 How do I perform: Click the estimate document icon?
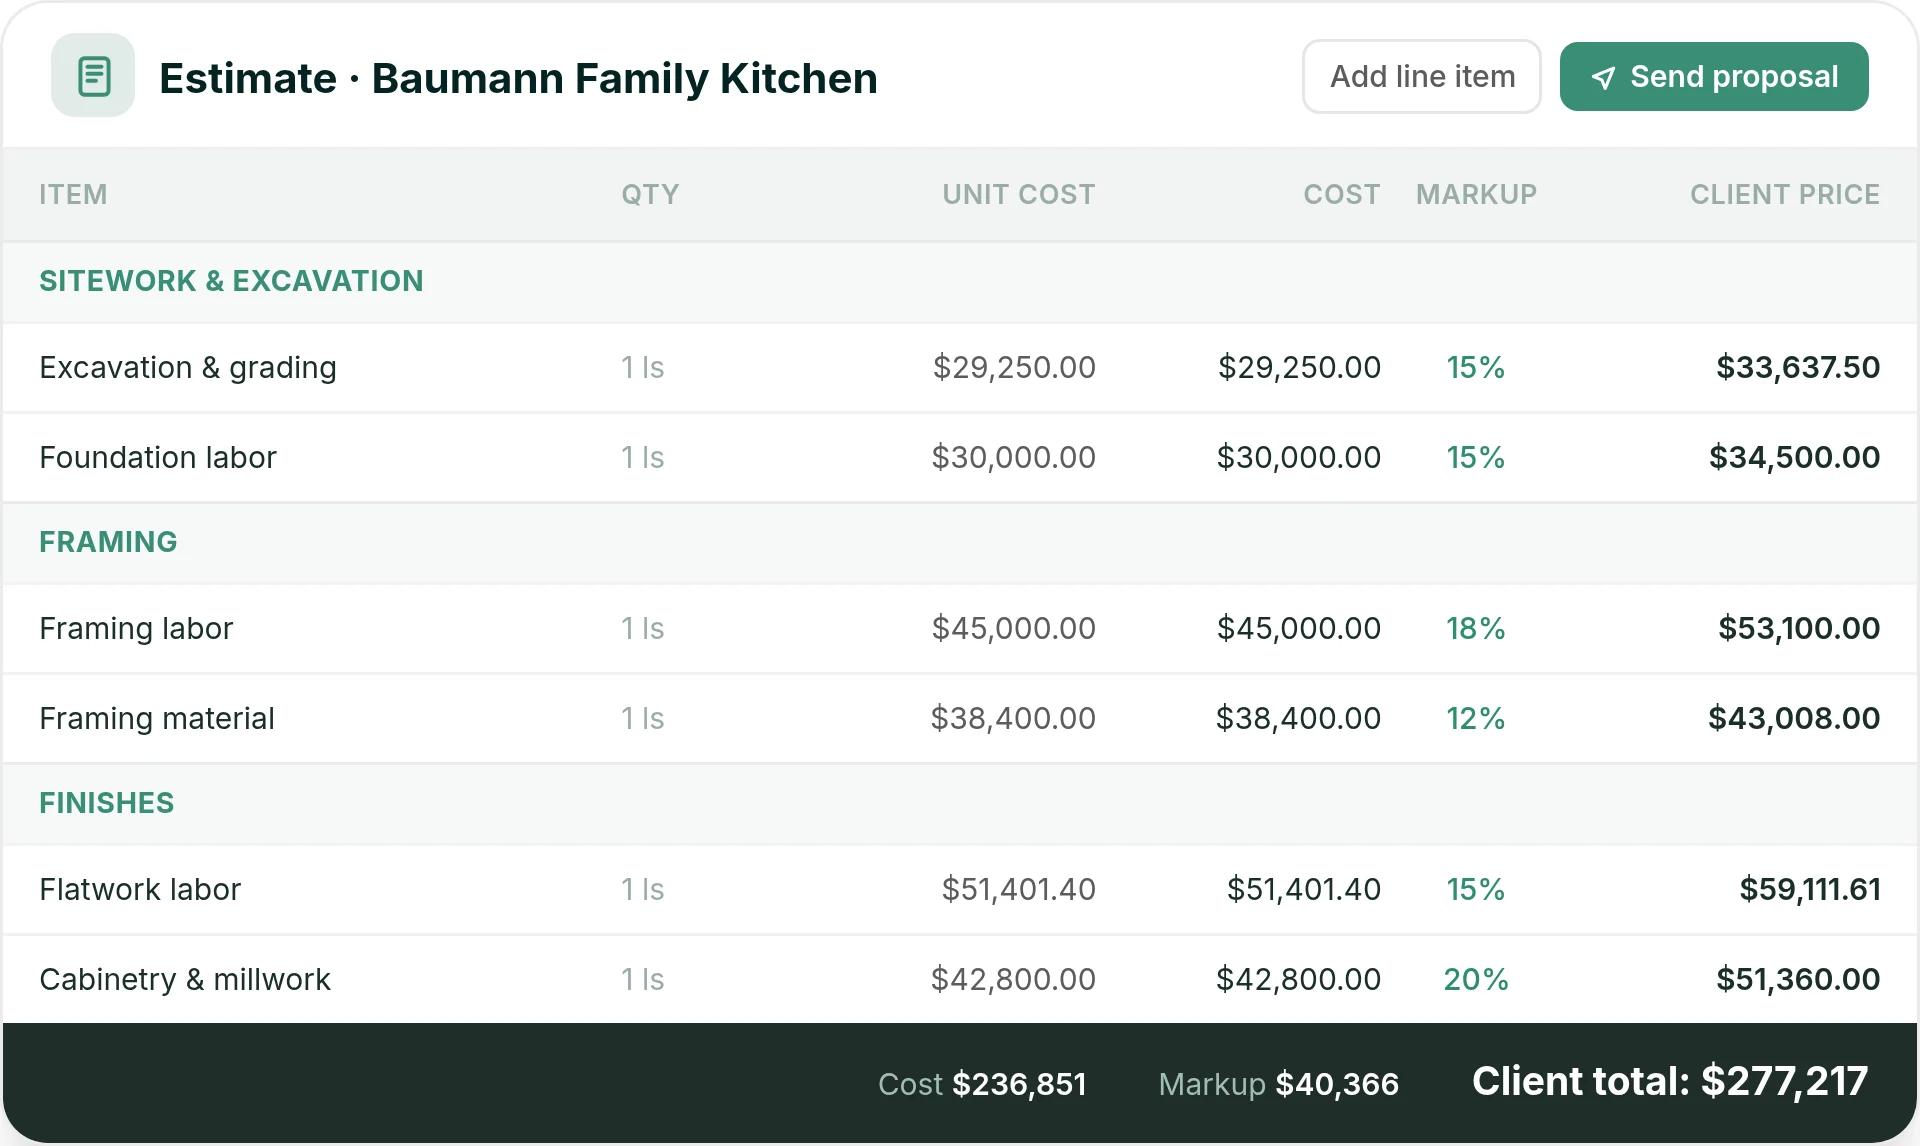pos(93,76)
